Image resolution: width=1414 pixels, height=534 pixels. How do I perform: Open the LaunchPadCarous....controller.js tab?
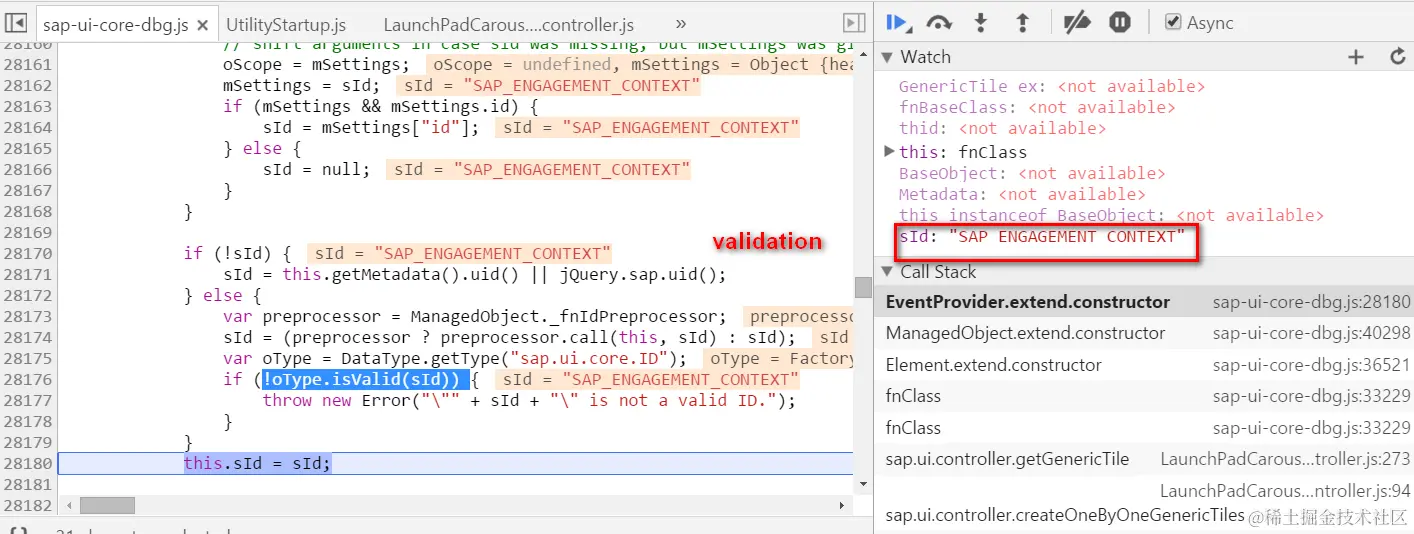click(x=509, y=24)
